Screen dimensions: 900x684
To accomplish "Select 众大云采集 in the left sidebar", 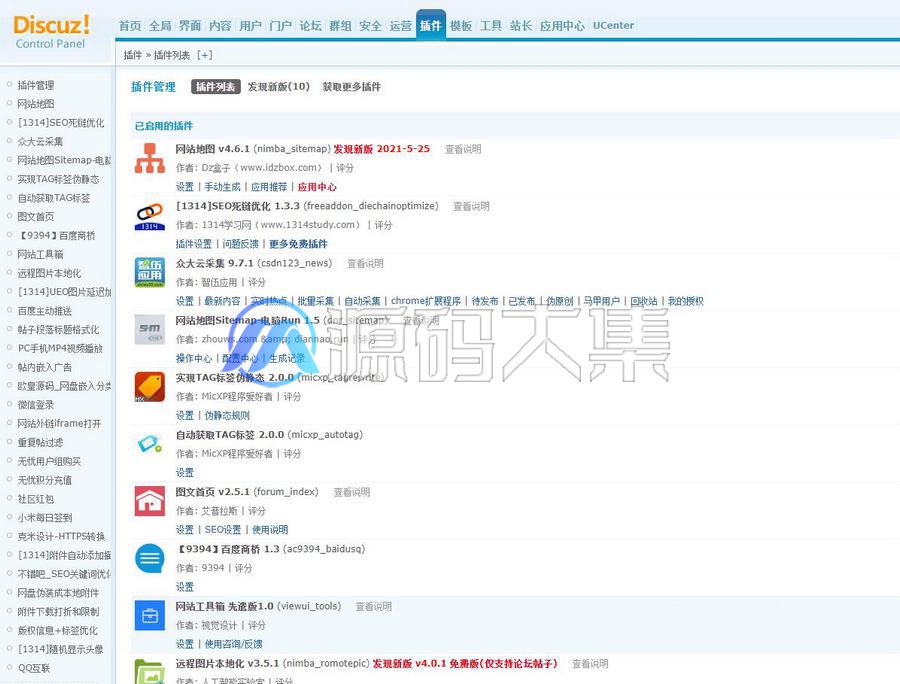I will pos(40,141).
